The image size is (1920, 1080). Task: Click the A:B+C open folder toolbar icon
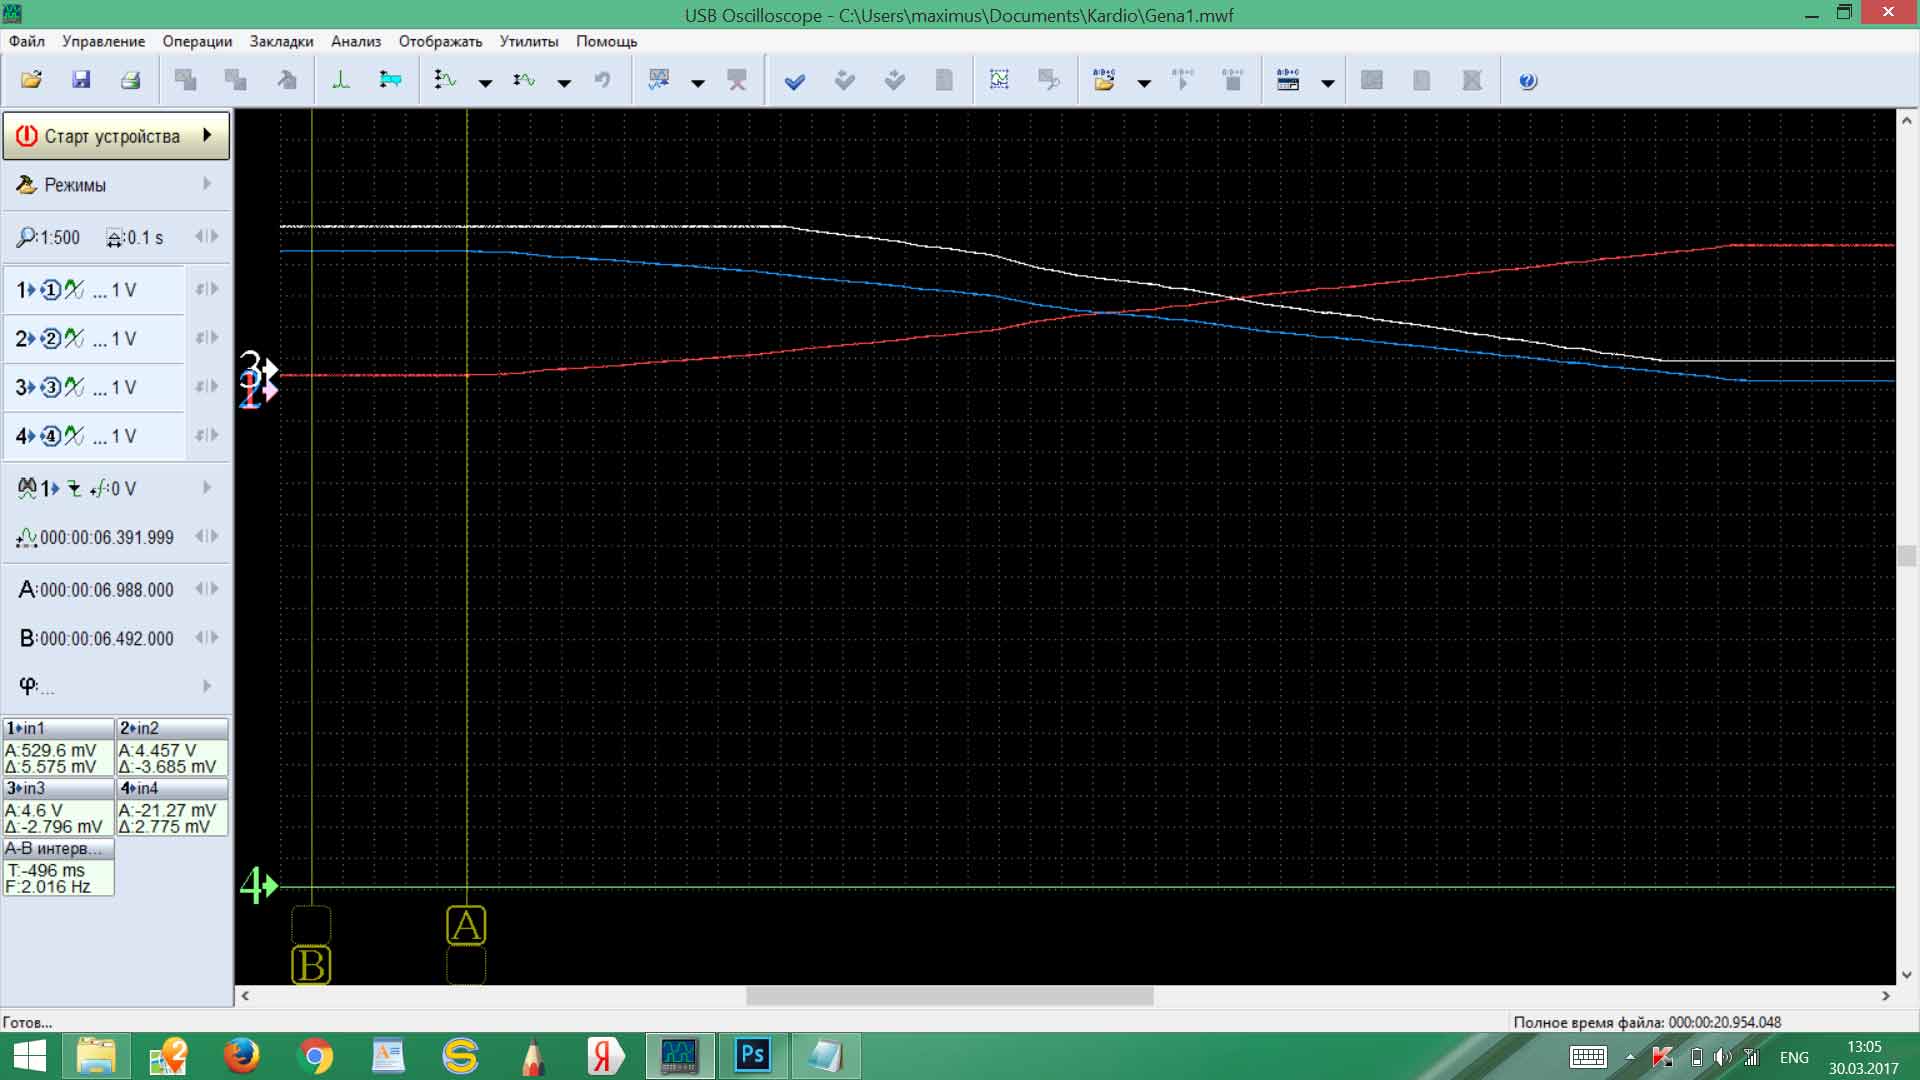tap(1104, 80)
